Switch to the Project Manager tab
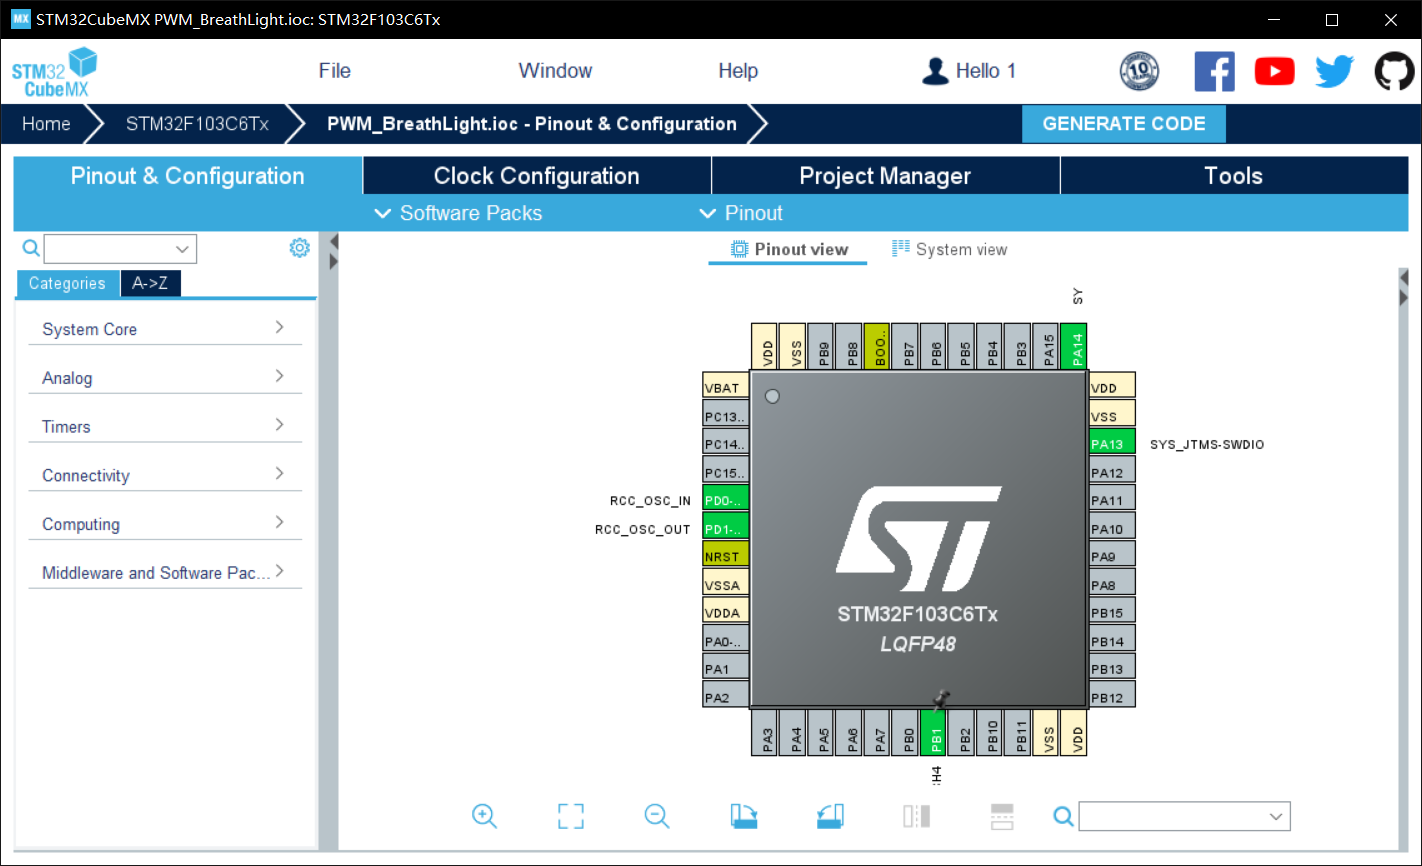The height and width of the screenshot is (866, 1422). 885,176
